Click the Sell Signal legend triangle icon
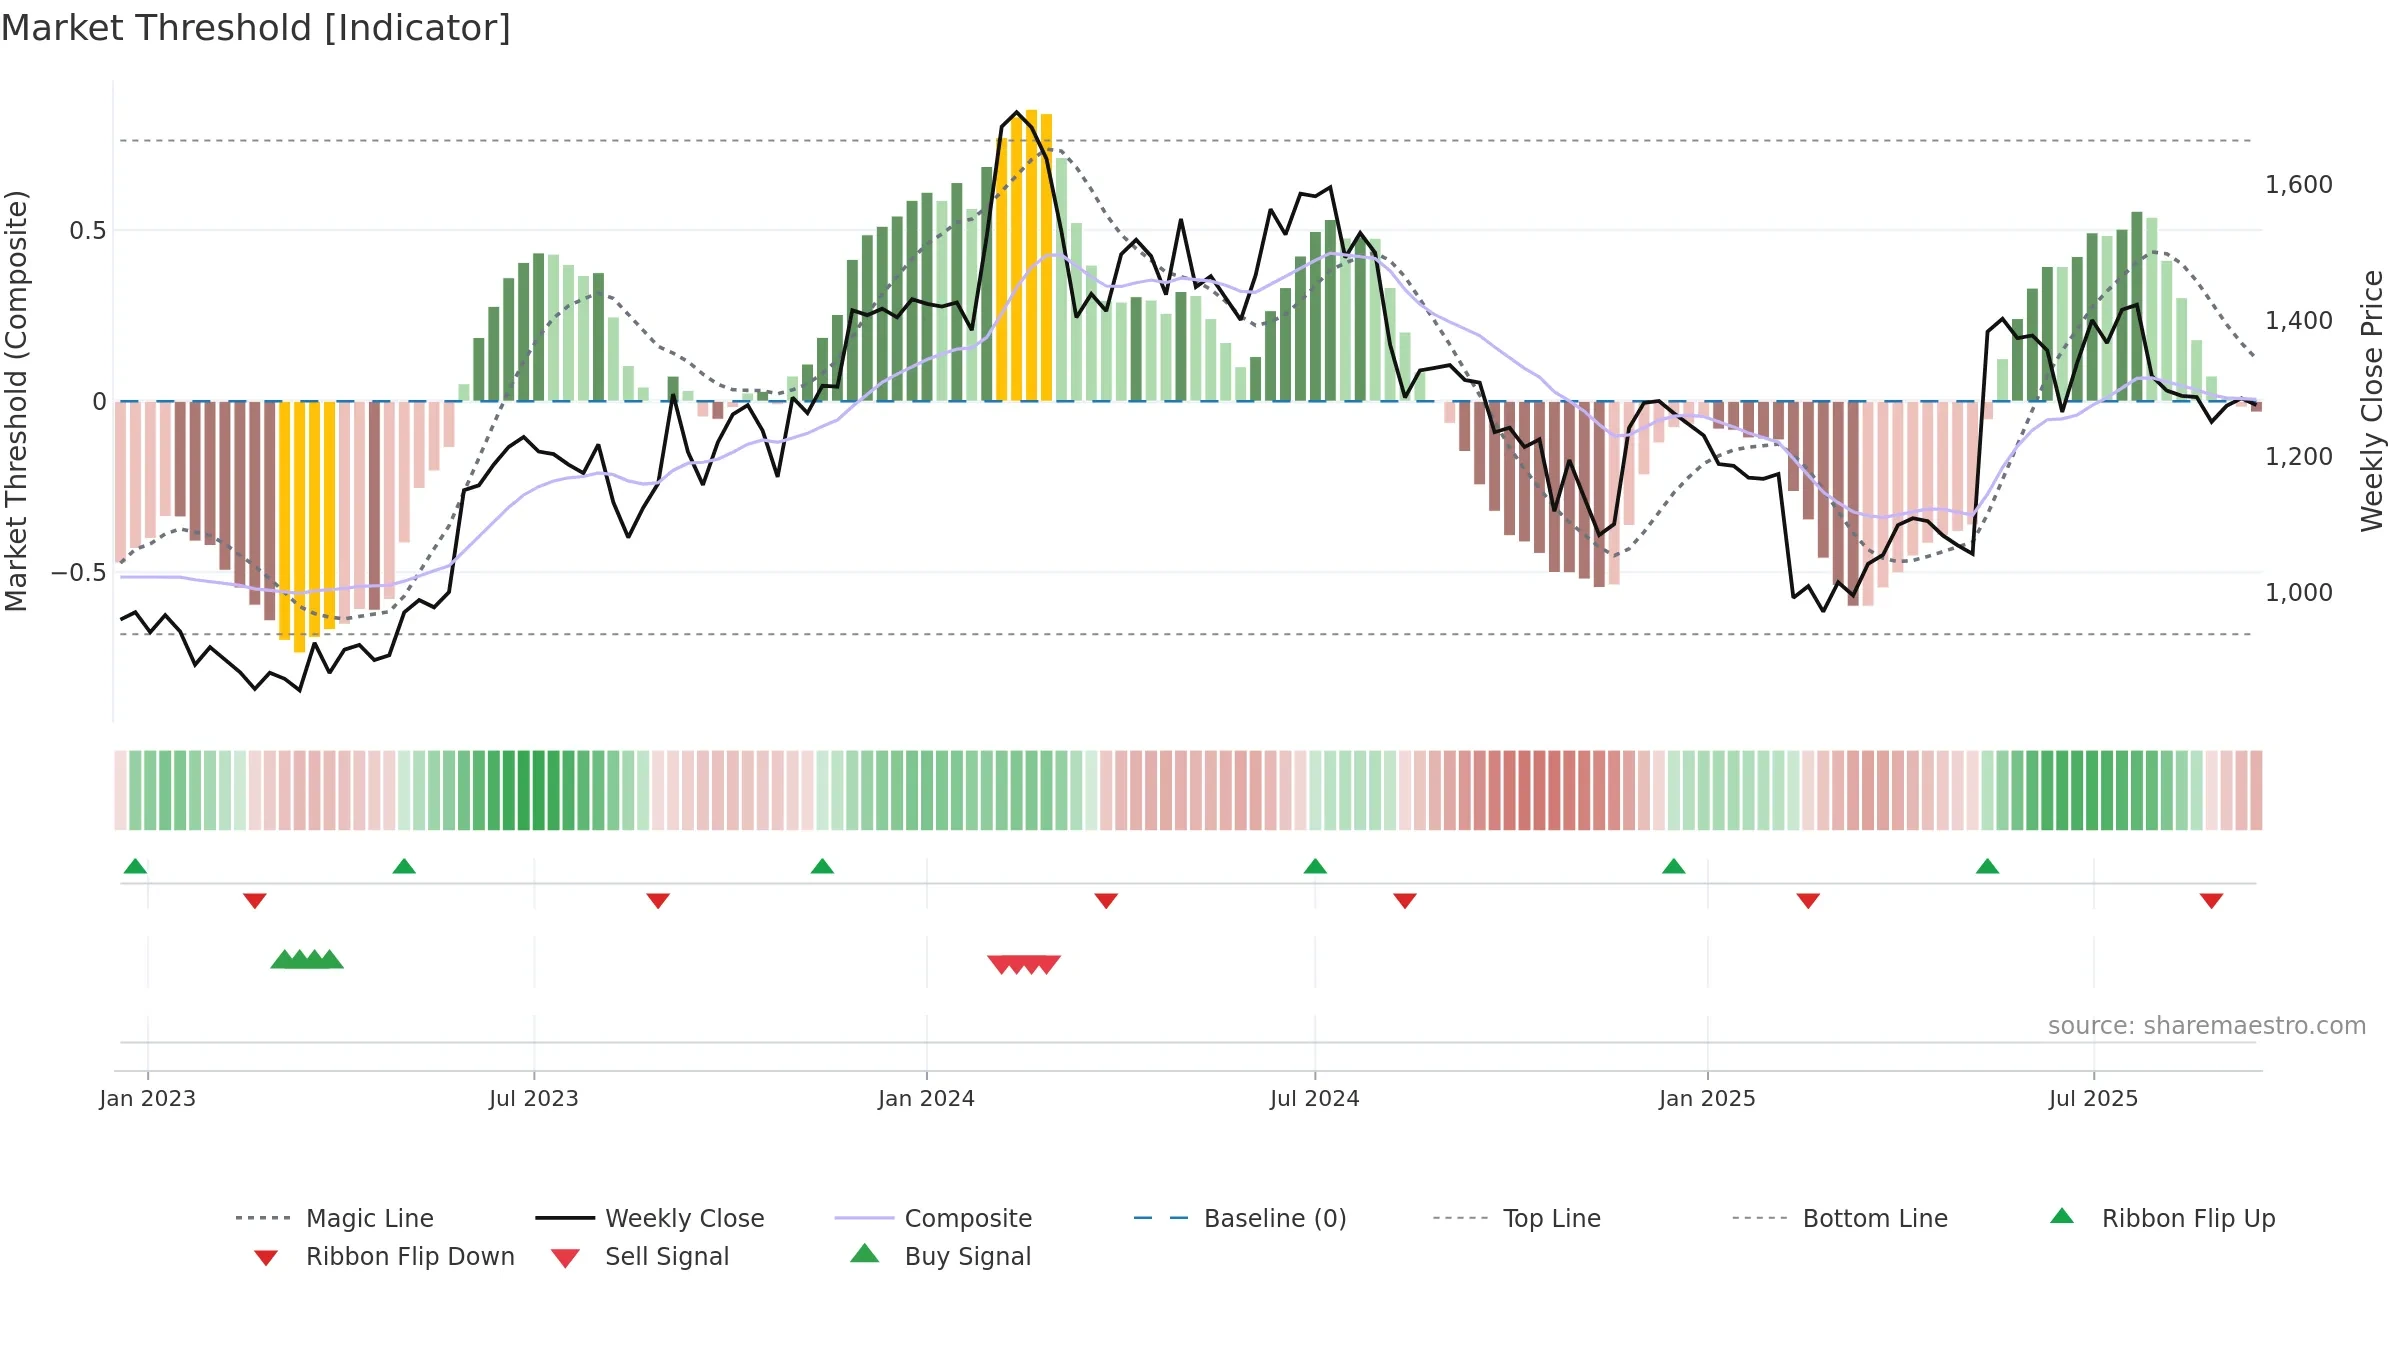Image resolution: width=2400 pixels, height=1350 pixels. (565, 1258)
